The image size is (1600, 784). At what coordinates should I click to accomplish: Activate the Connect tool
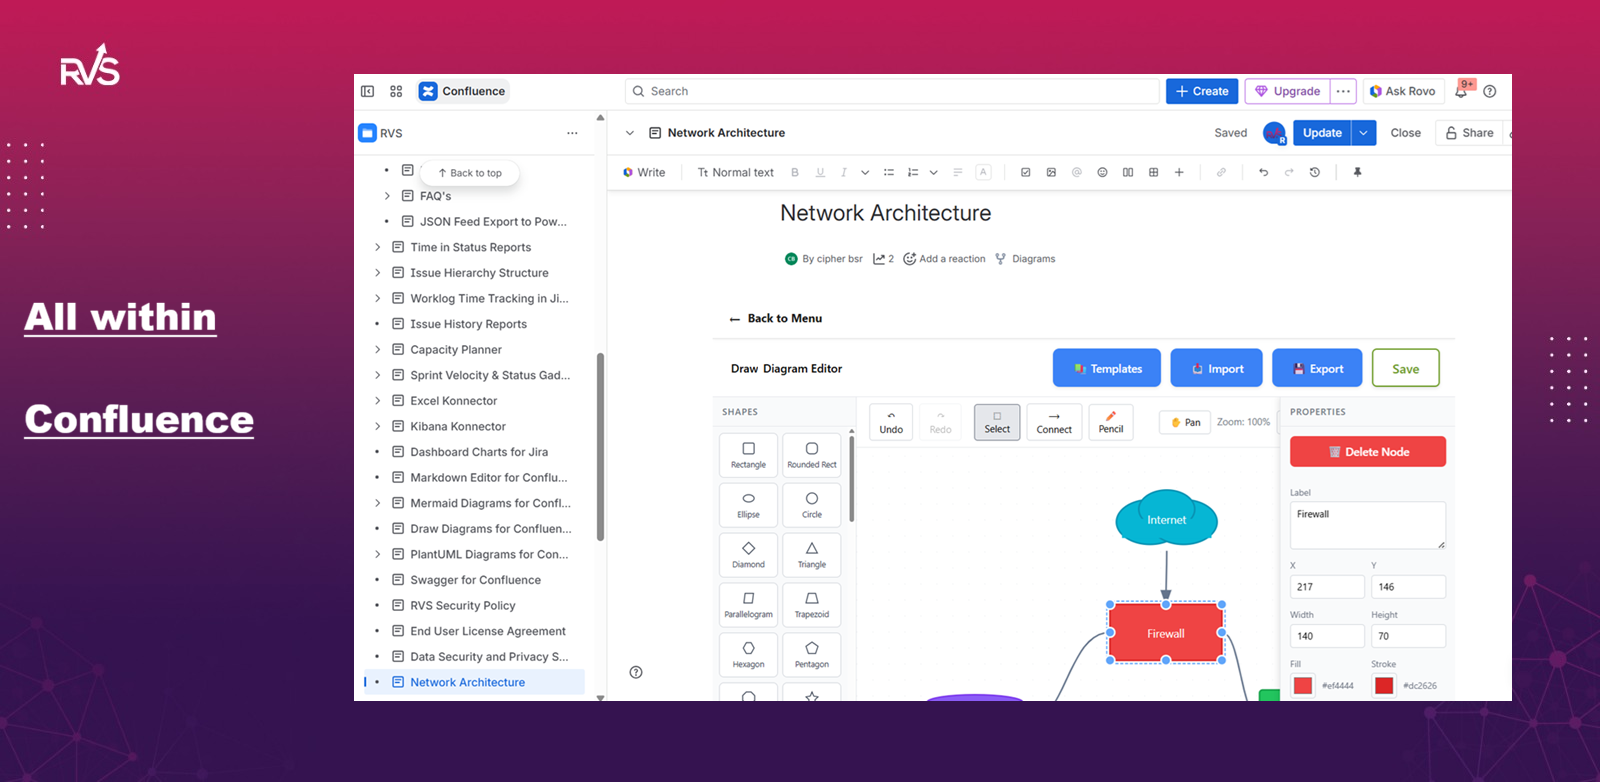pos(1054,422)
